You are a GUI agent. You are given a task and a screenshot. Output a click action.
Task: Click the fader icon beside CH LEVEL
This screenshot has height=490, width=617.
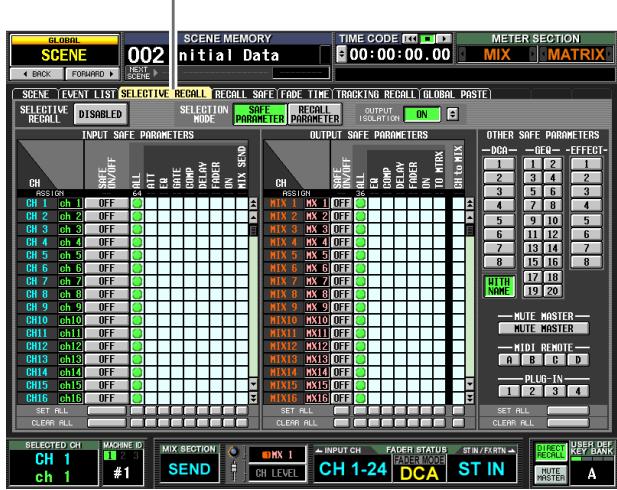234,470
